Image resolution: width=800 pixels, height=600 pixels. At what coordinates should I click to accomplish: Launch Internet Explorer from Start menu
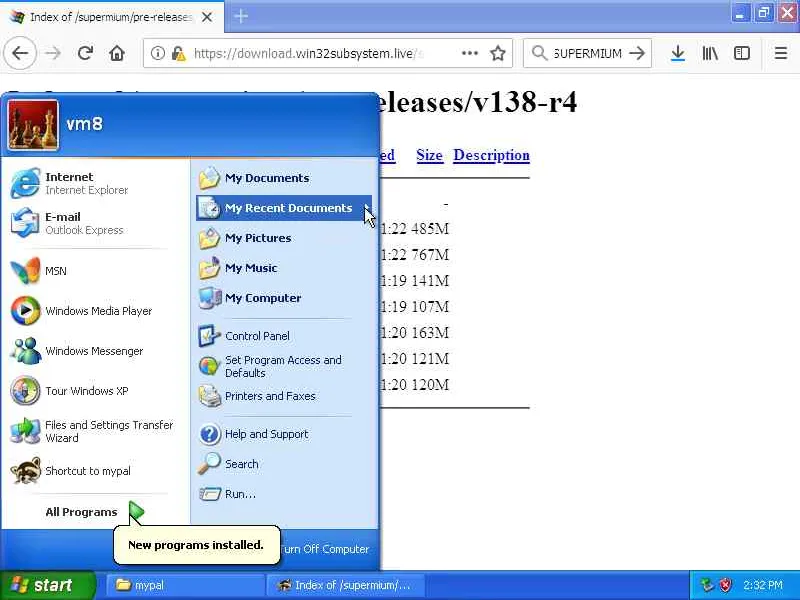pyautogui.click(x=94, y=183)
